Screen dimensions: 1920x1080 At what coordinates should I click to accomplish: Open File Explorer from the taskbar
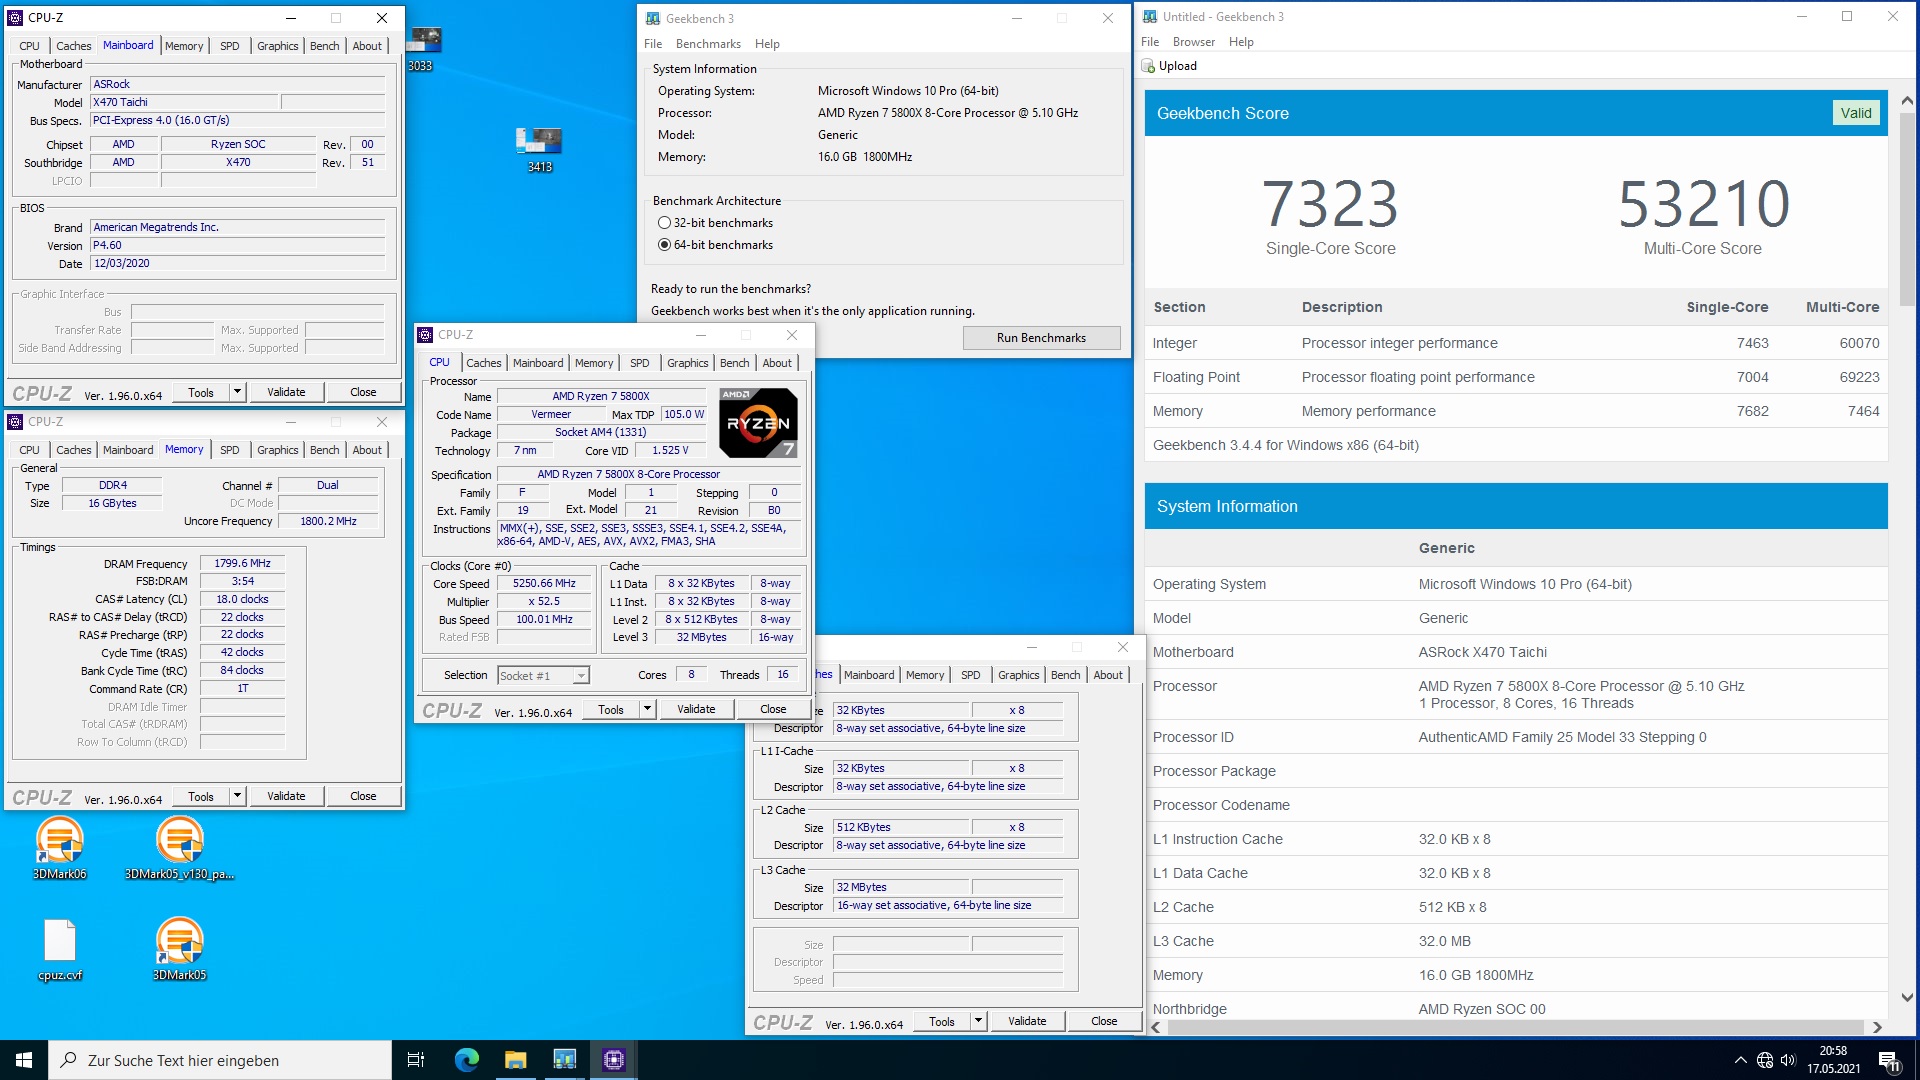515,1060
